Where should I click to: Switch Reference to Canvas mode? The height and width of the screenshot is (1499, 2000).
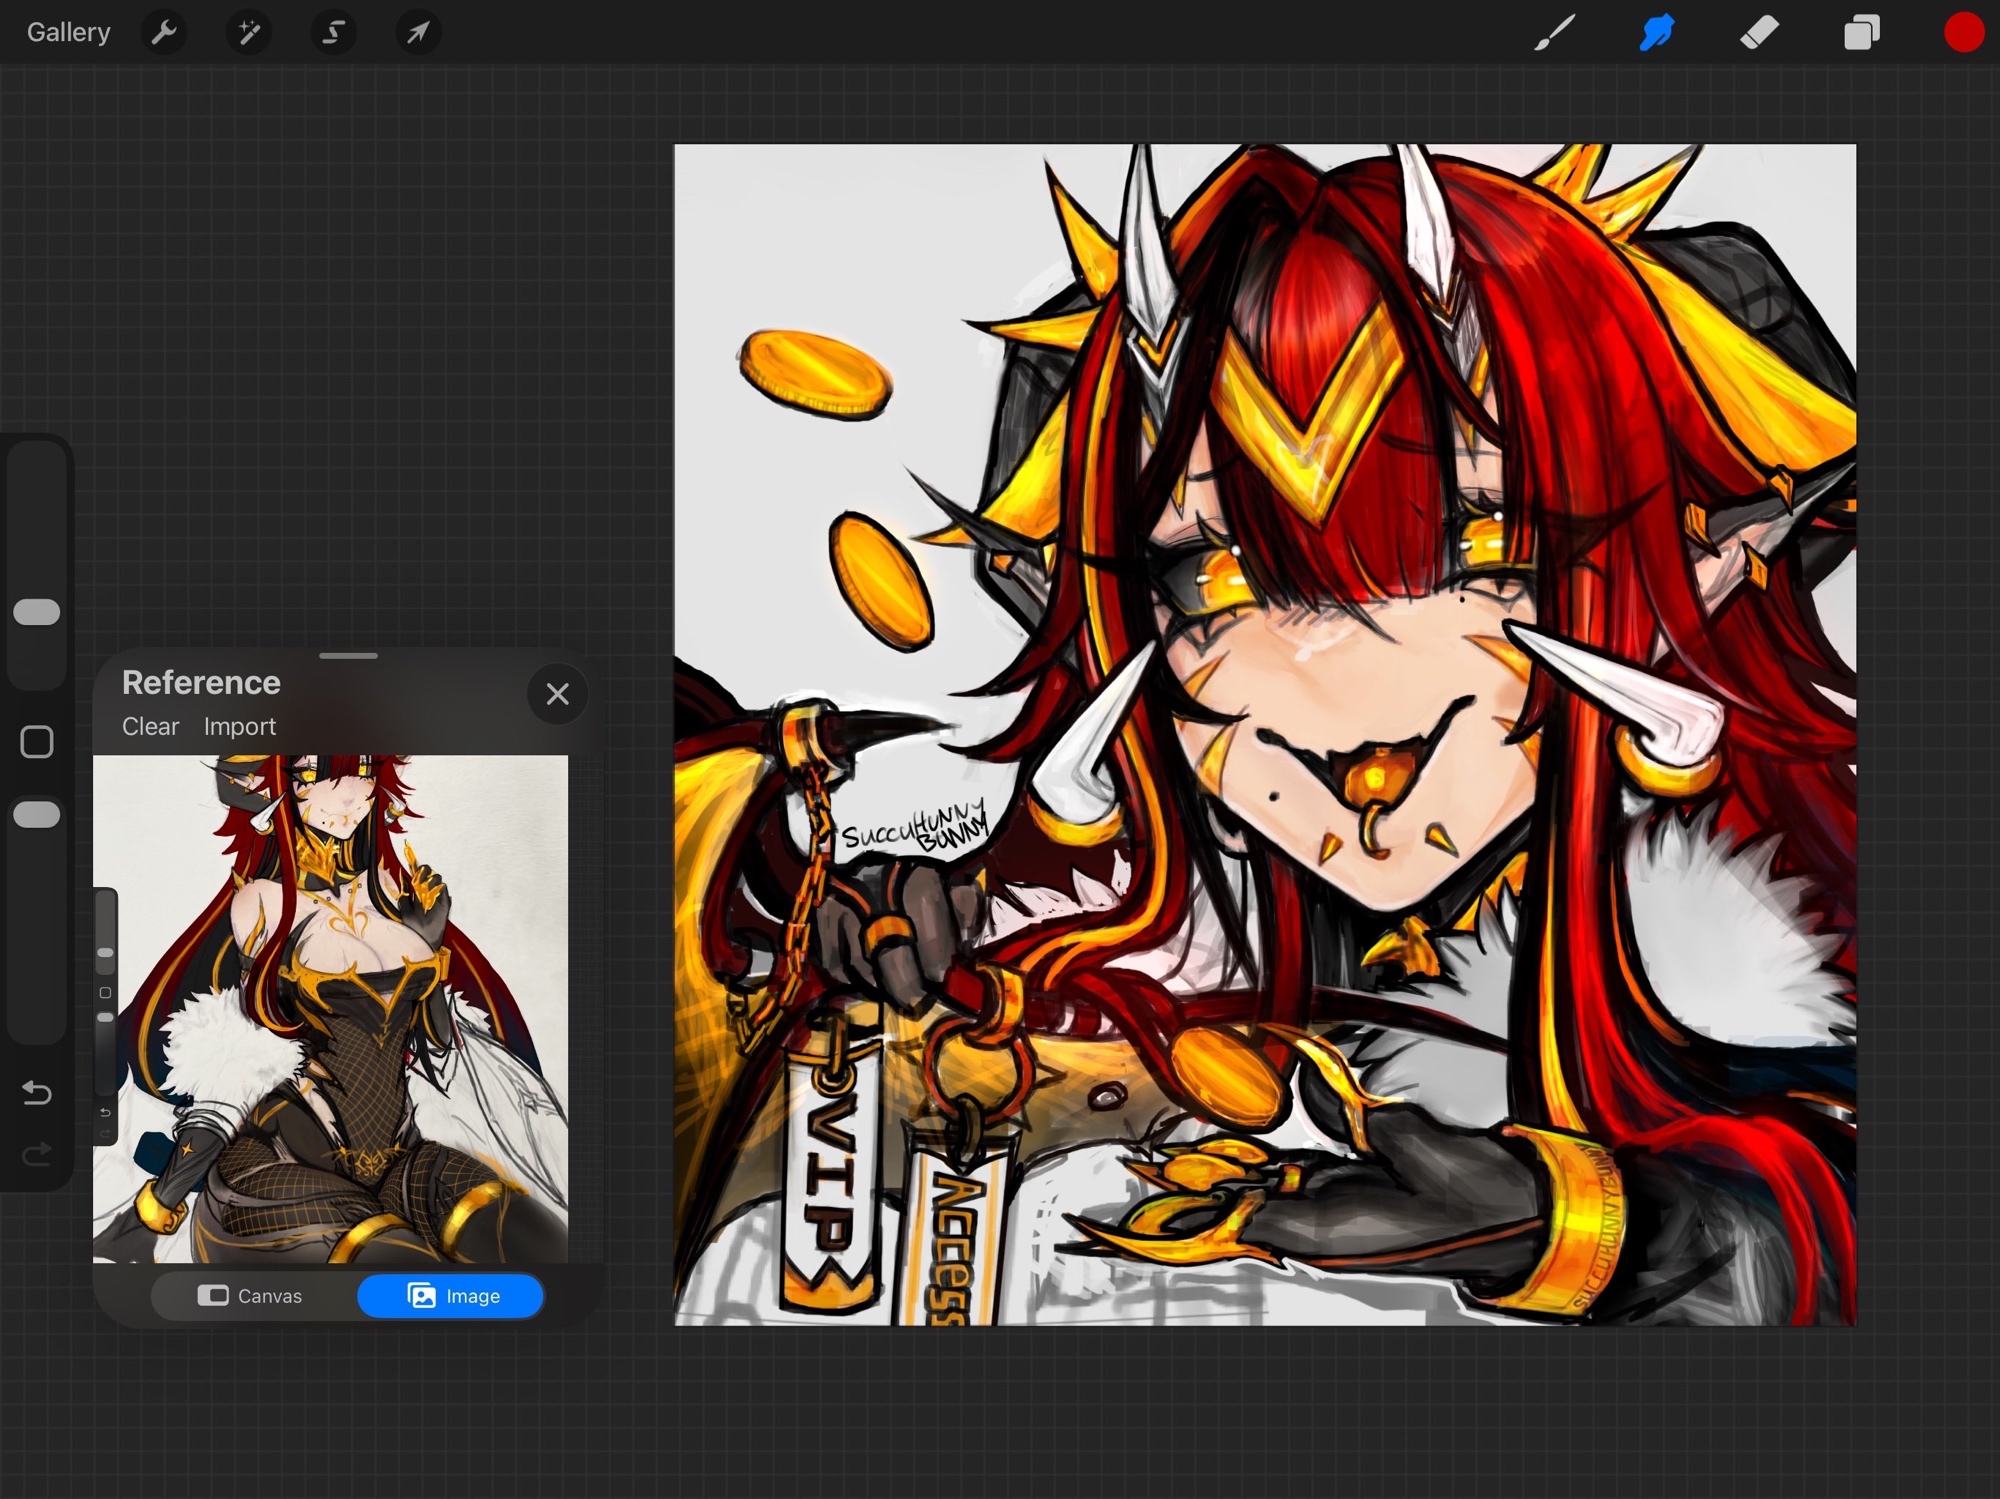[x=250, y=1296]
